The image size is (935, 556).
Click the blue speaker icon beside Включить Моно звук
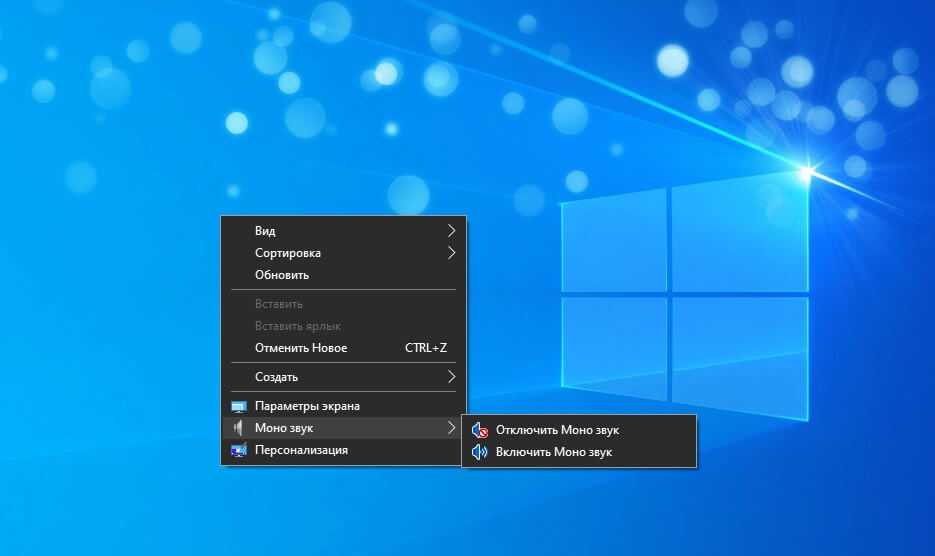(x=480, y=452)
